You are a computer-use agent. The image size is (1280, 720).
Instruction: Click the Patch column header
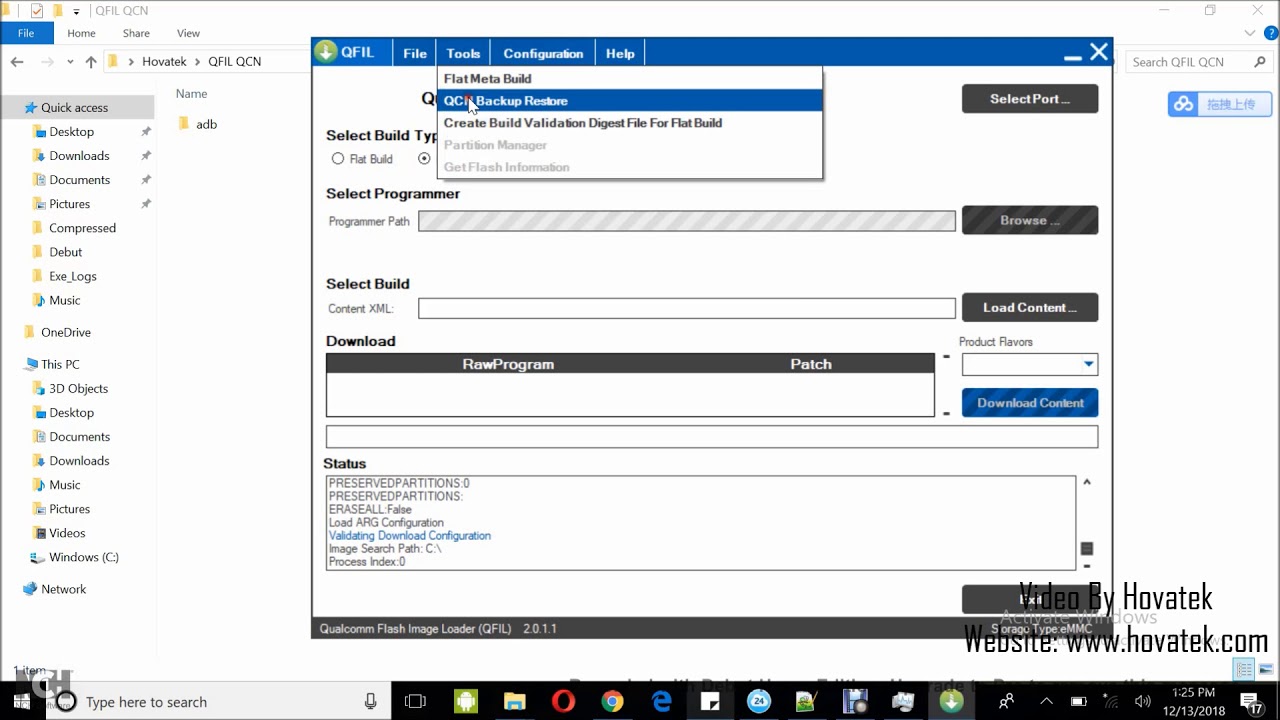(811, 364)
